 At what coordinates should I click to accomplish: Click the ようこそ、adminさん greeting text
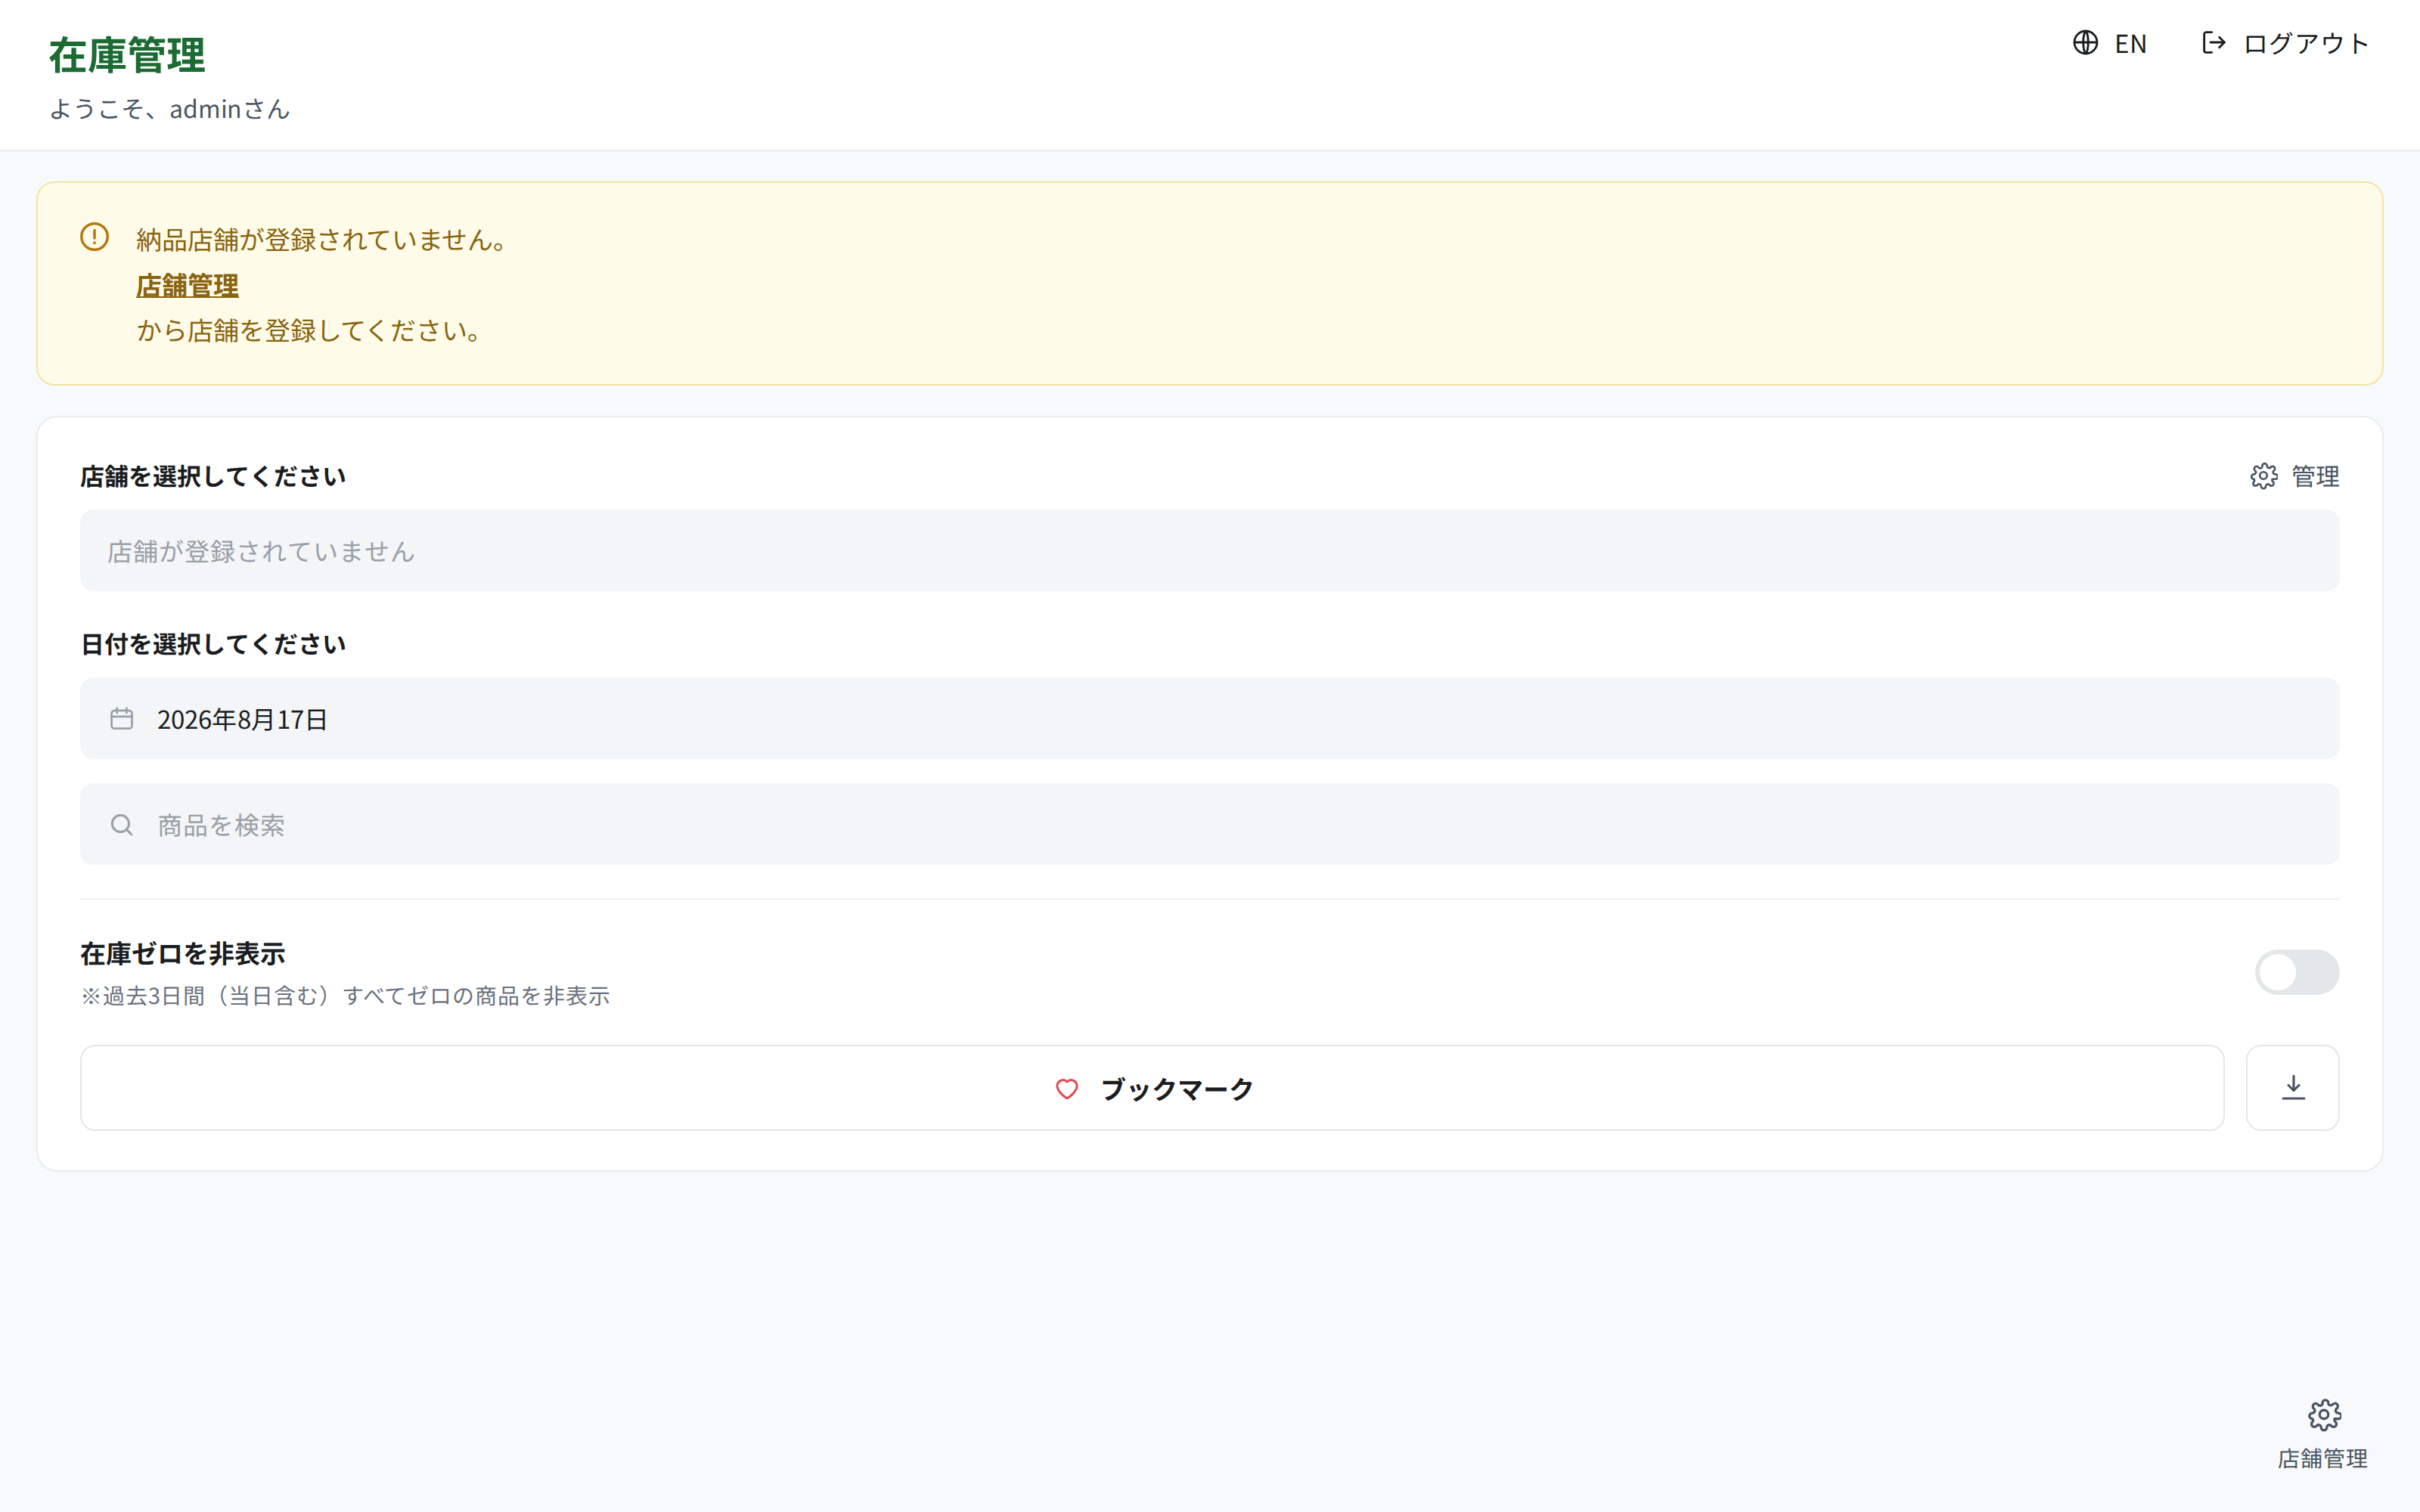pyautogui.click(x=169, y=109)
